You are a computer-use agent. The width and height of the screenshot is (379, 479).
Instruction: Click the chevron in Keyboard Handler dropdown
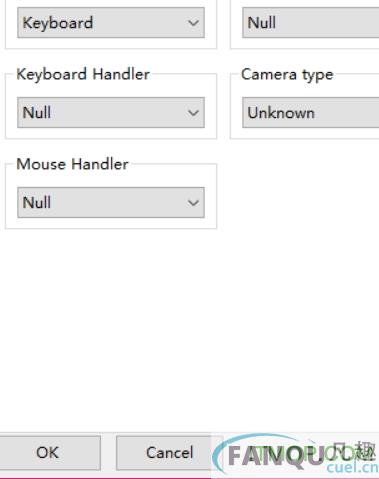coord(193,113)
